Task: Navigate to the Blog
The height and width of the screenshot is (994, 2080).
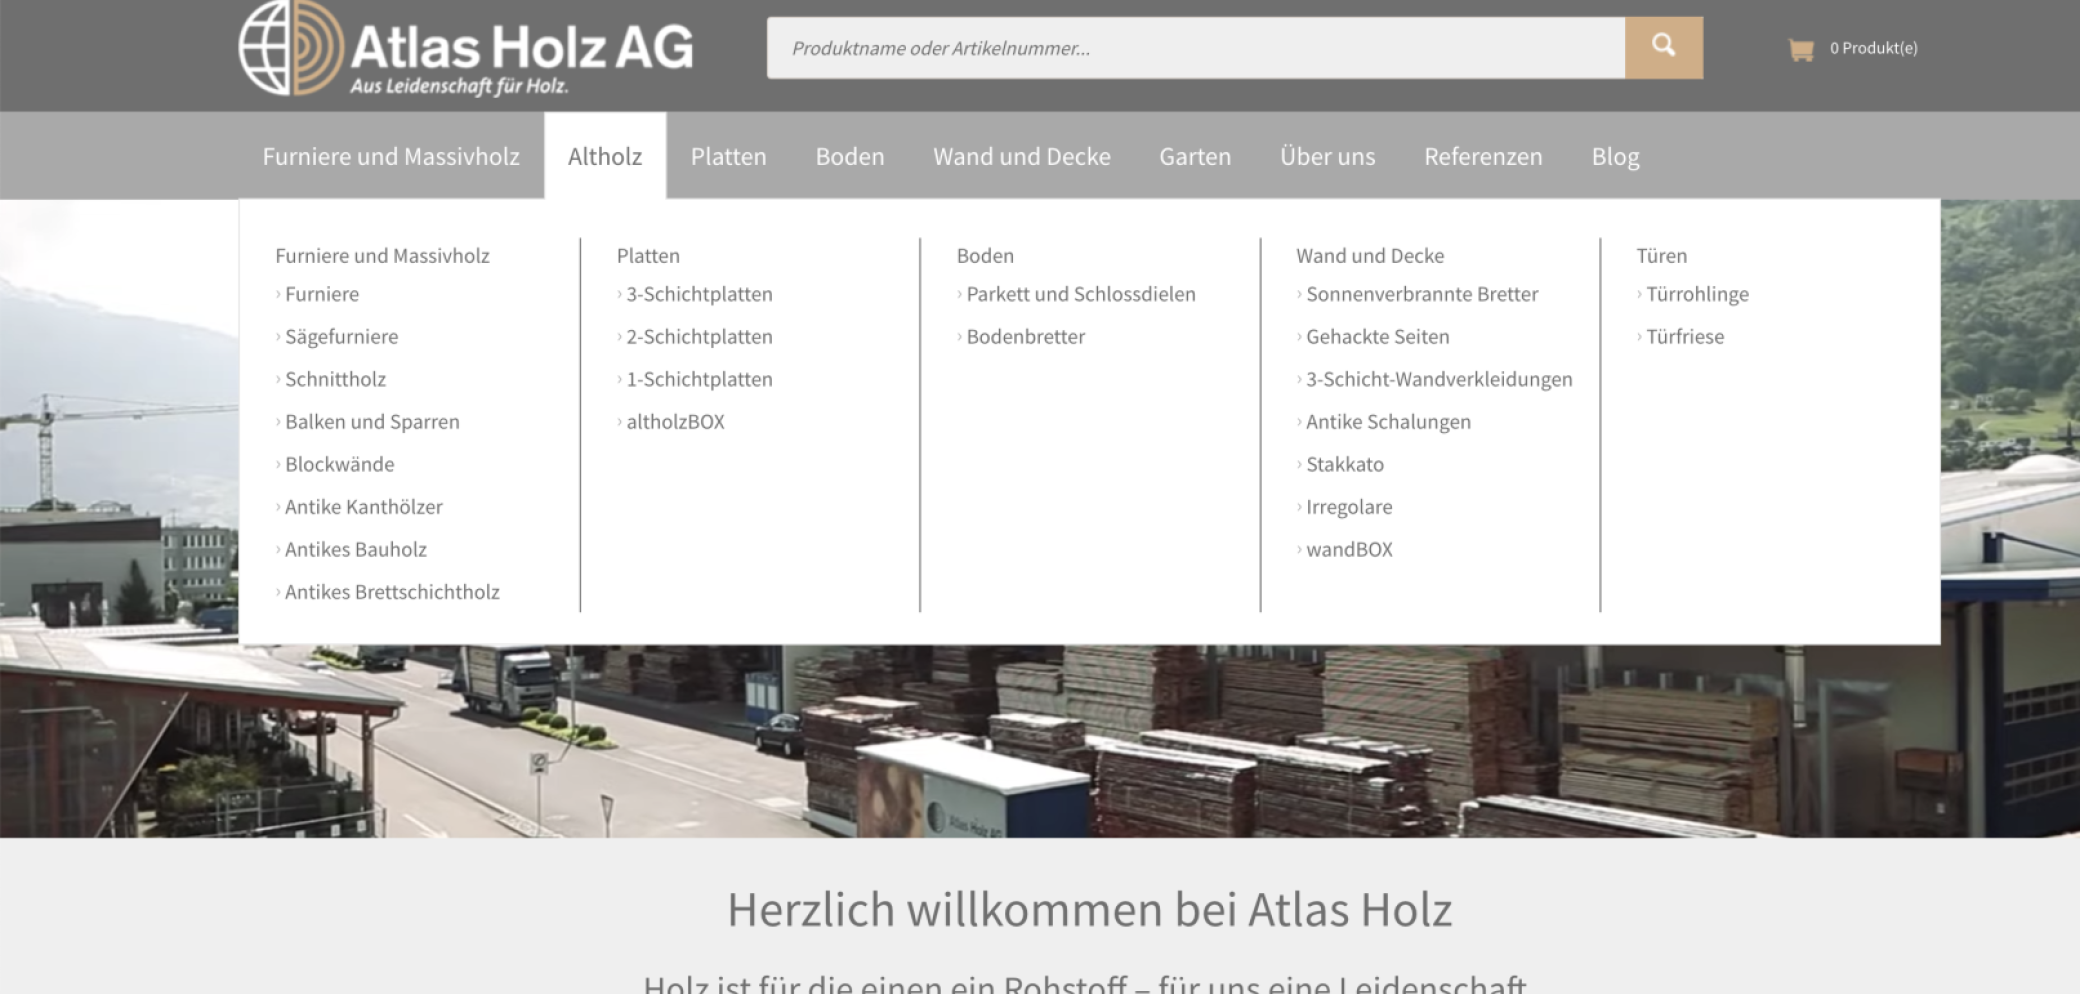Action: (1614, 156)
